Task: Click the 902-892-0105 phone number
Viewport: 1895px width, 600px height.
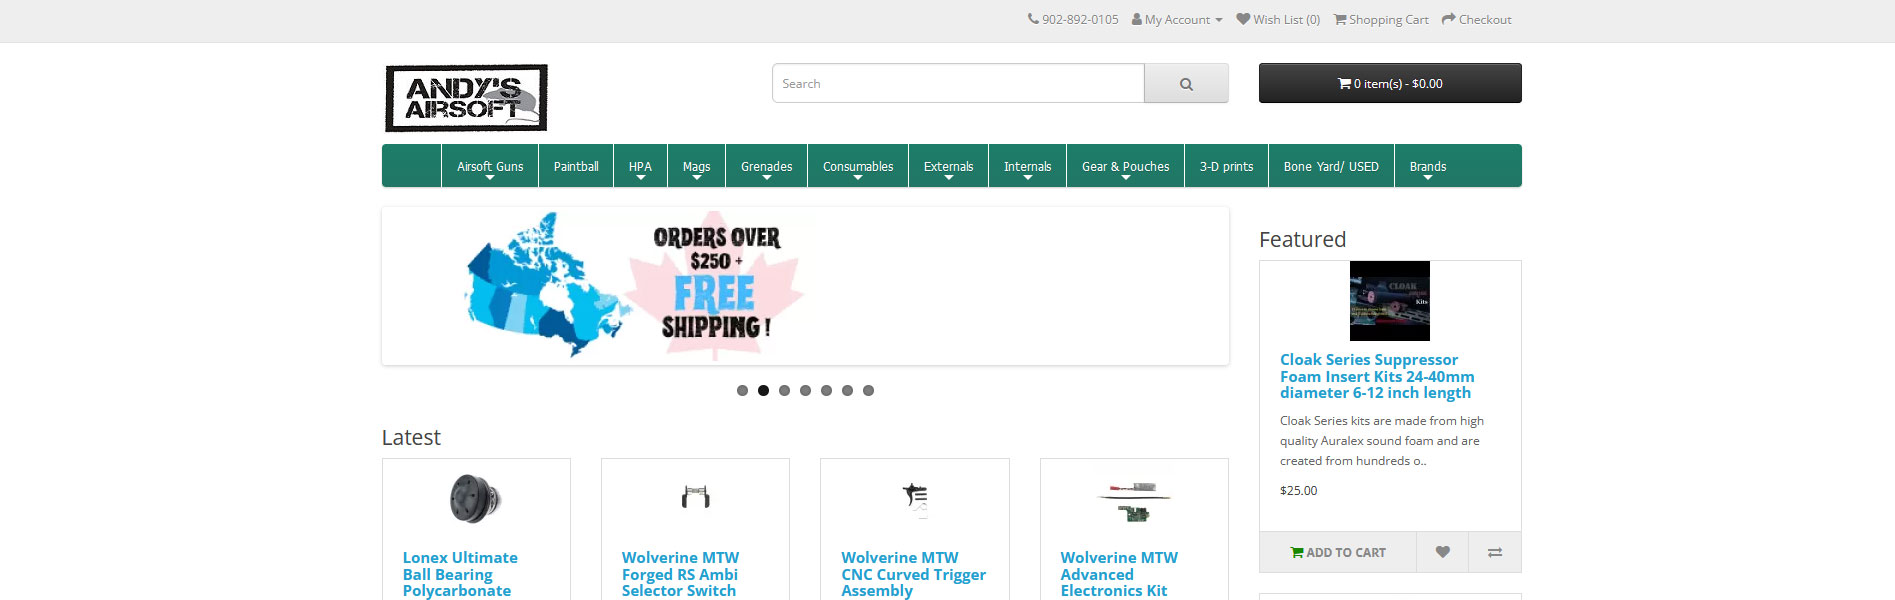Action: (x=1080, y=19)
